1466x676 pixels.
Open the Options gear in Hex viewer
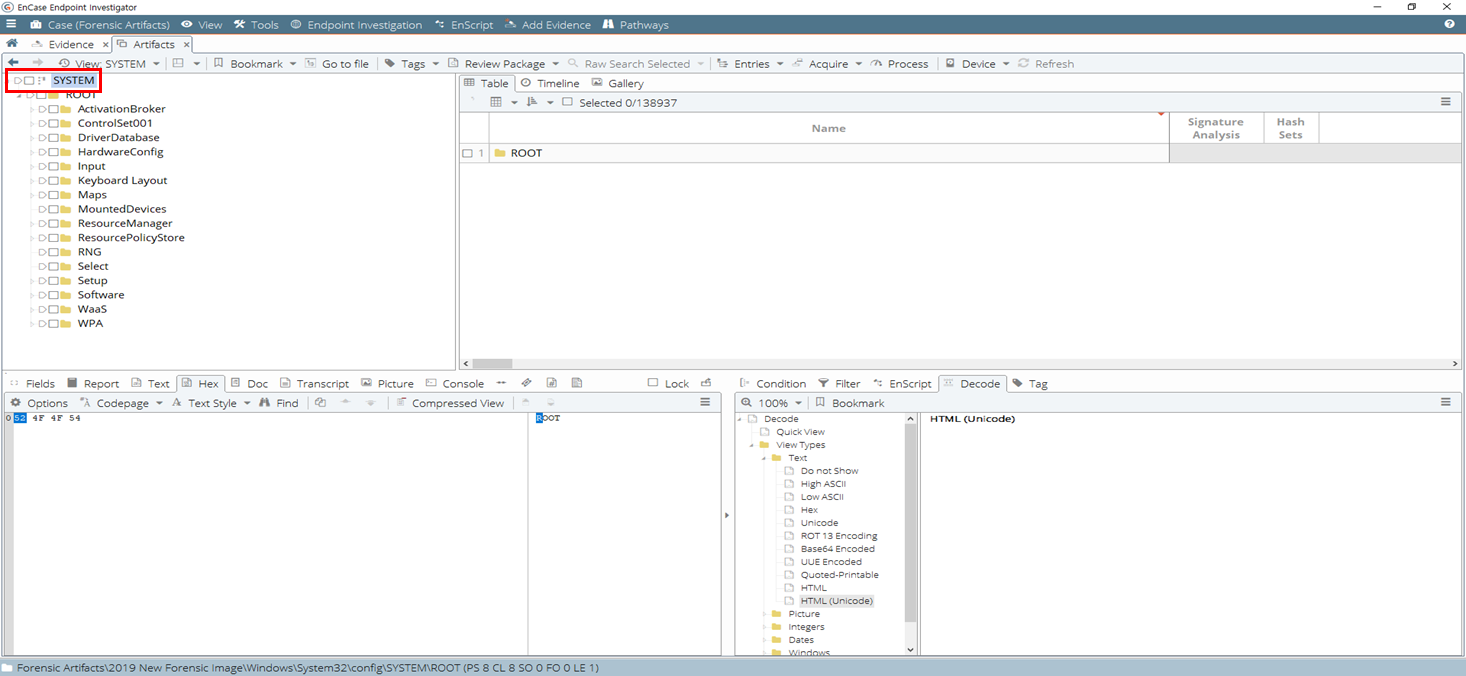(39, 403)
